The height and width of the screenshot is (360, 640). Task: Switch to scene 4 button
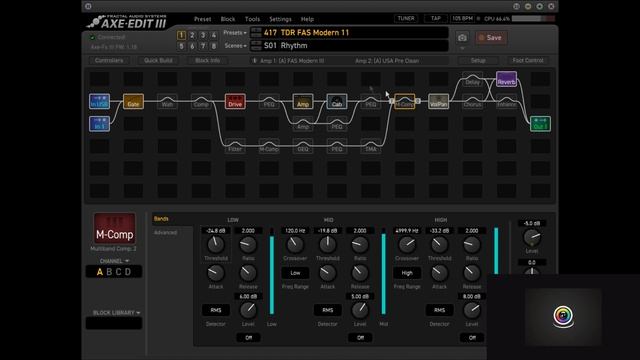coord(213,35)
